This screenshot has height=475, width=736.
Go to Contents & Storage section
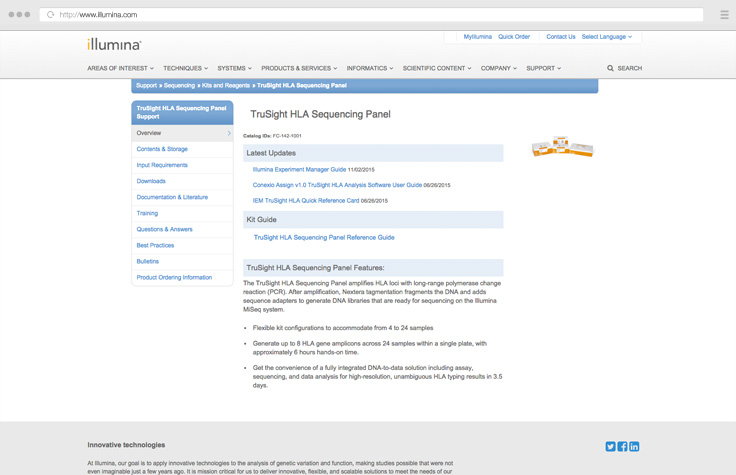tap(162, 149)
